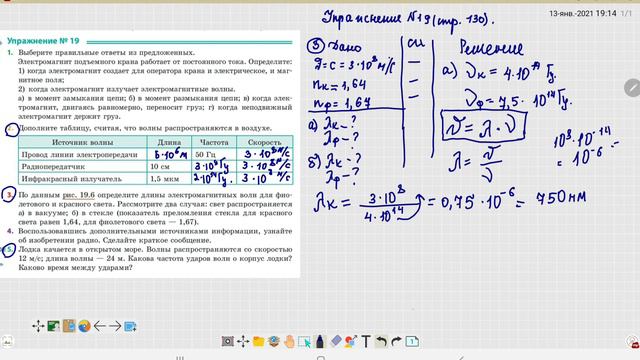The width and height of the screenshot is (640, 360).
Task: Click the table cell 50 Гц
Action: coord(205,154)
